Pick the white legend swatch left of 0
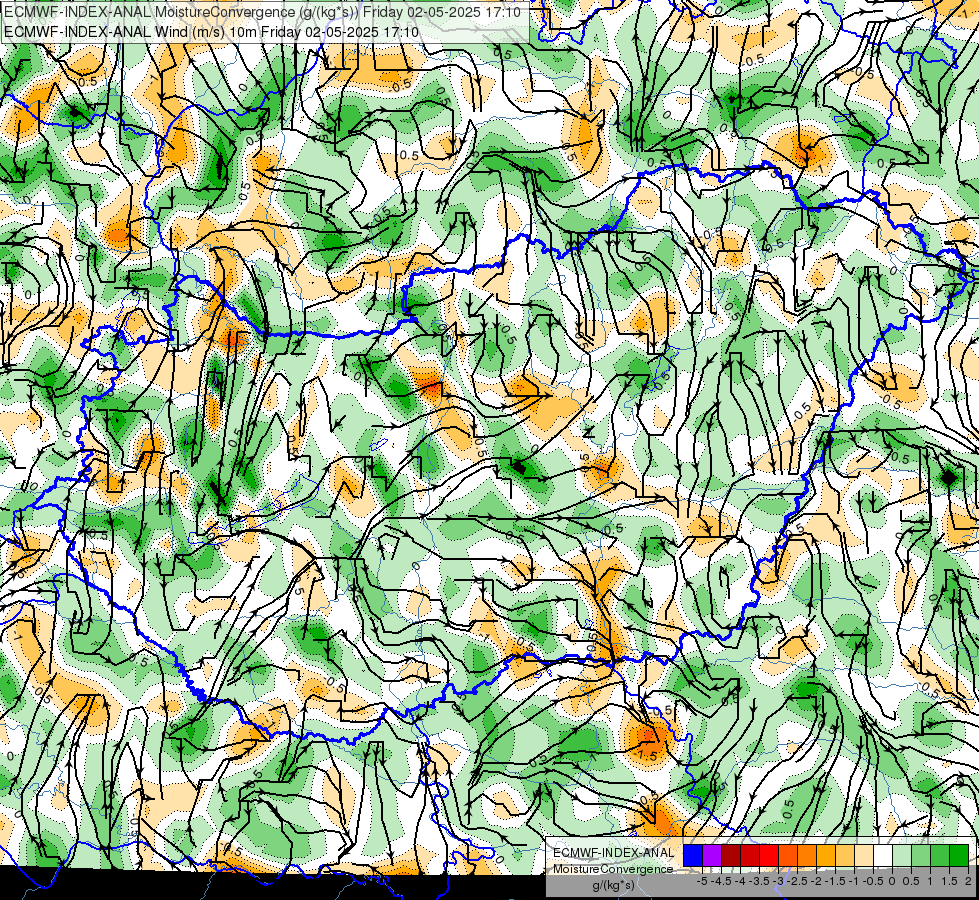The height and width of the screenshot is (900, 979). tap(883, 855)
